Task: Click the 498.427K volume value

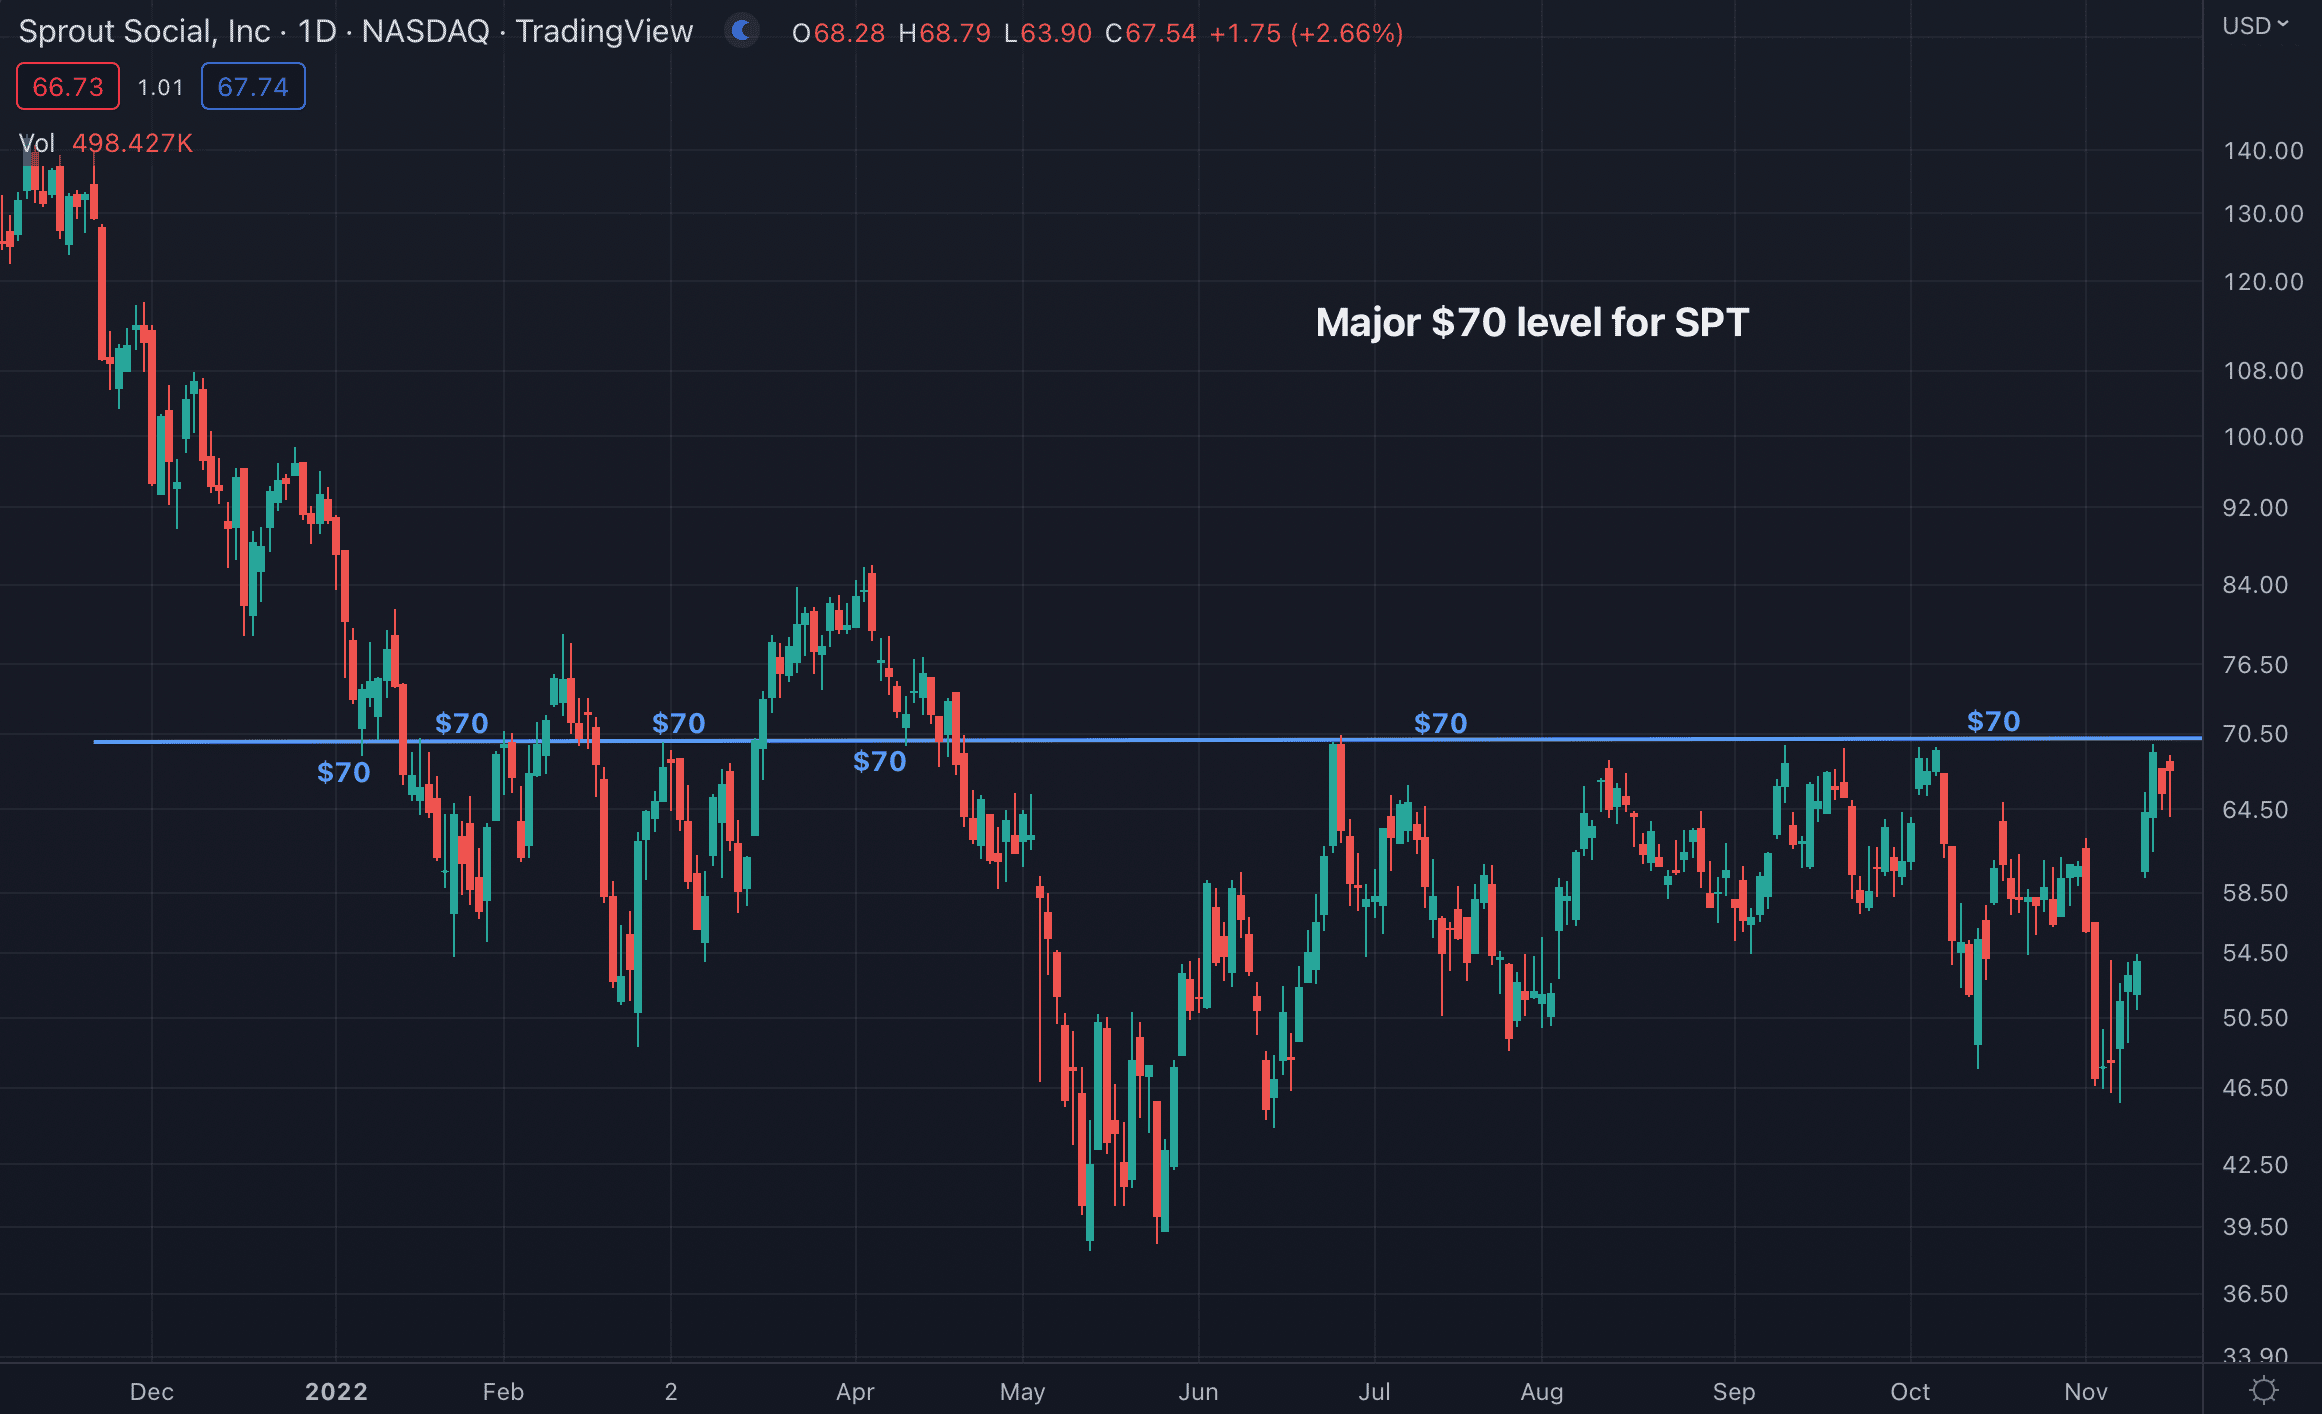Action: click(x=132, y=143)
